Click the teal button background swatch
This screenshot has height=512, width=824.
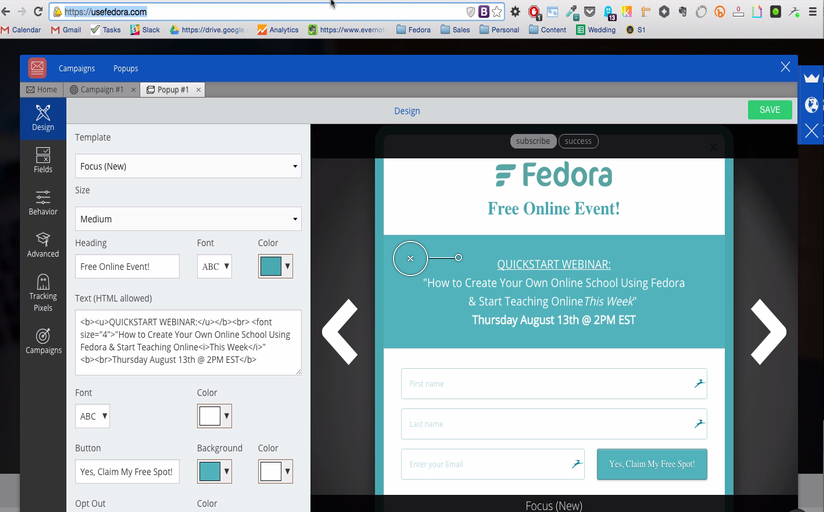coord(210,472)
